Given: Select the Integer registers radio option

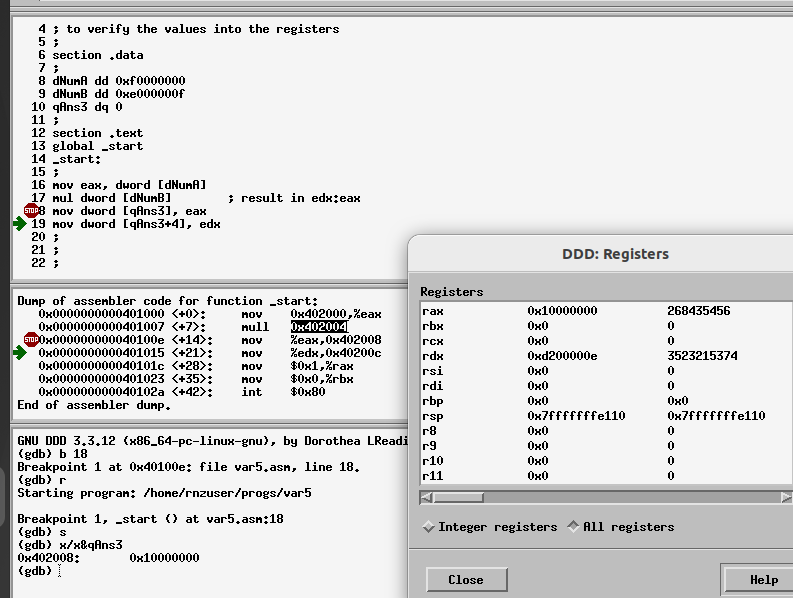Looking at the screenshot, I should (x=490, y=527).
